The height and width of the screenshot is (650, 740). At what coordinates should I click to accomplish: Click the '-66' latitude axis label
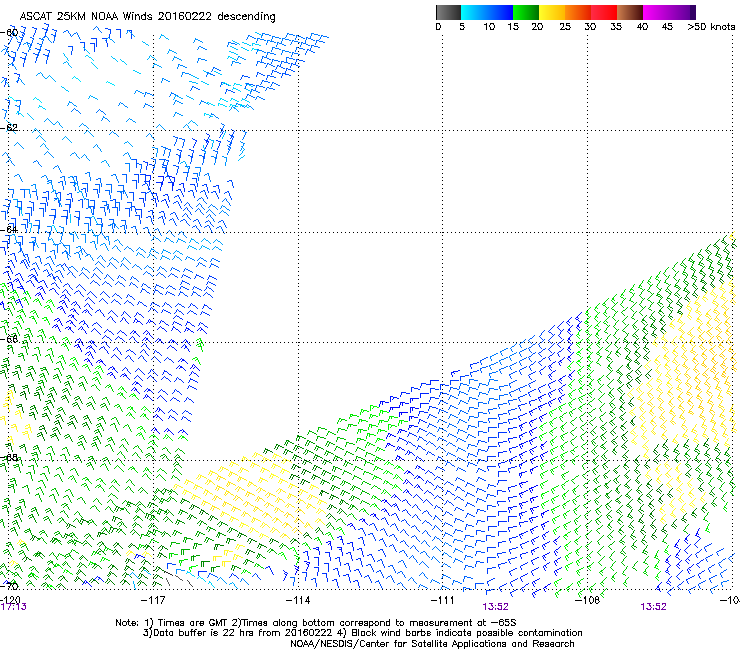point(9,339)
